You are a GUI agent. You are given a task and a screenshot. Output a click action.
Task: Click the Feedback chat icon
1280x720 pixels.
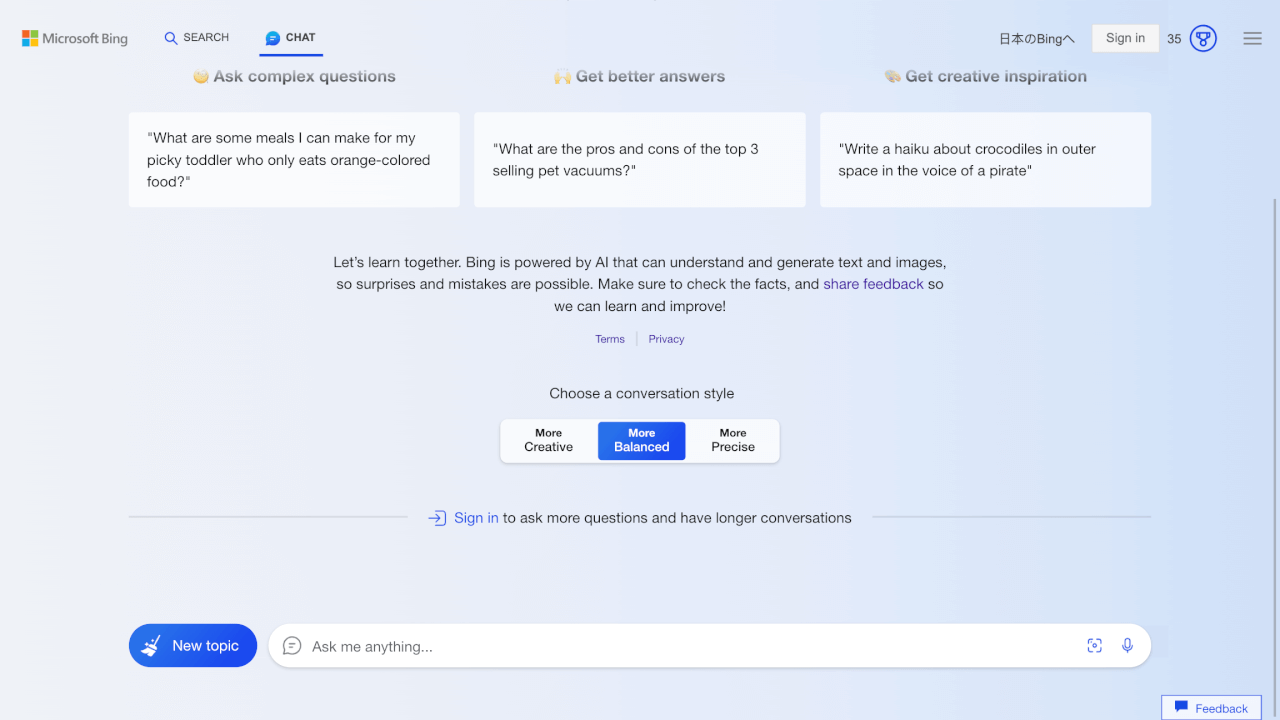[x=1181, y=707]
